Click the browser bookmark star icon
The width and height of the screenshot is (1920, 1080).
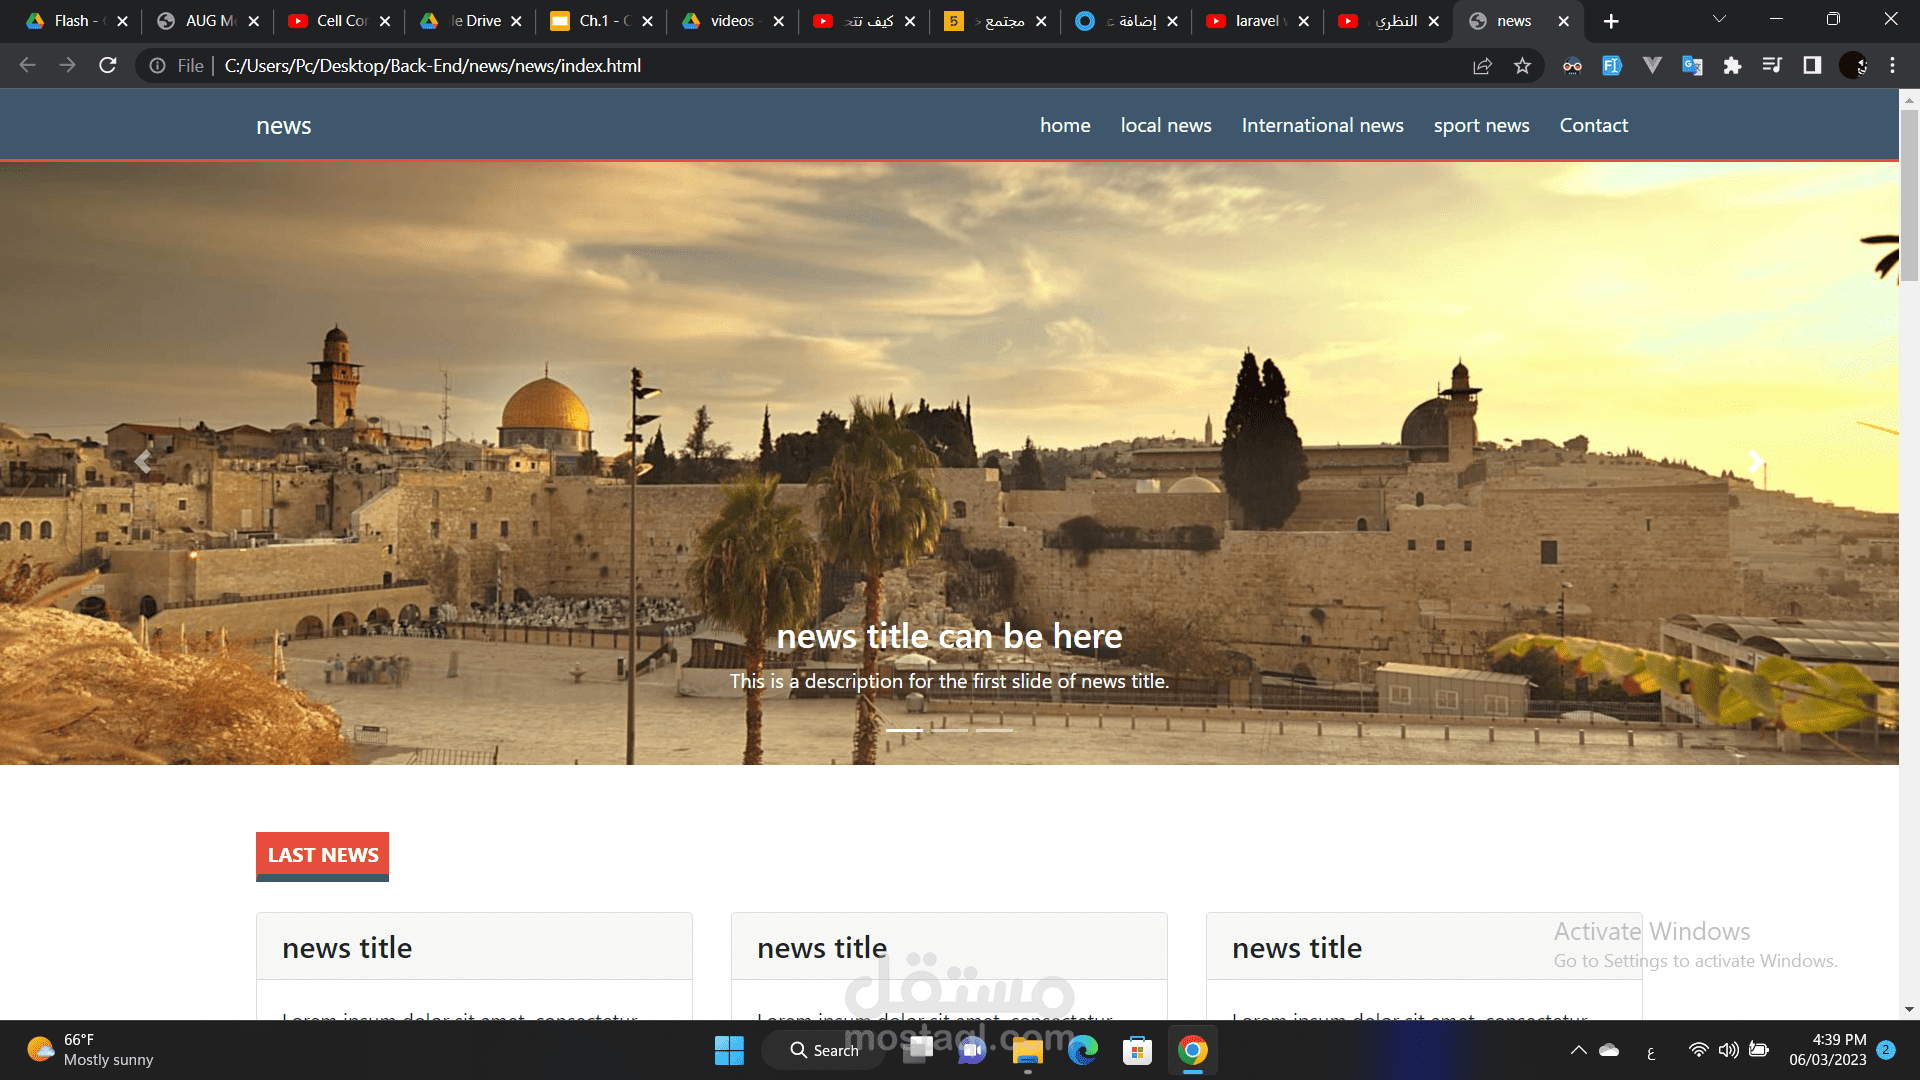click(x=1523, y=66)
